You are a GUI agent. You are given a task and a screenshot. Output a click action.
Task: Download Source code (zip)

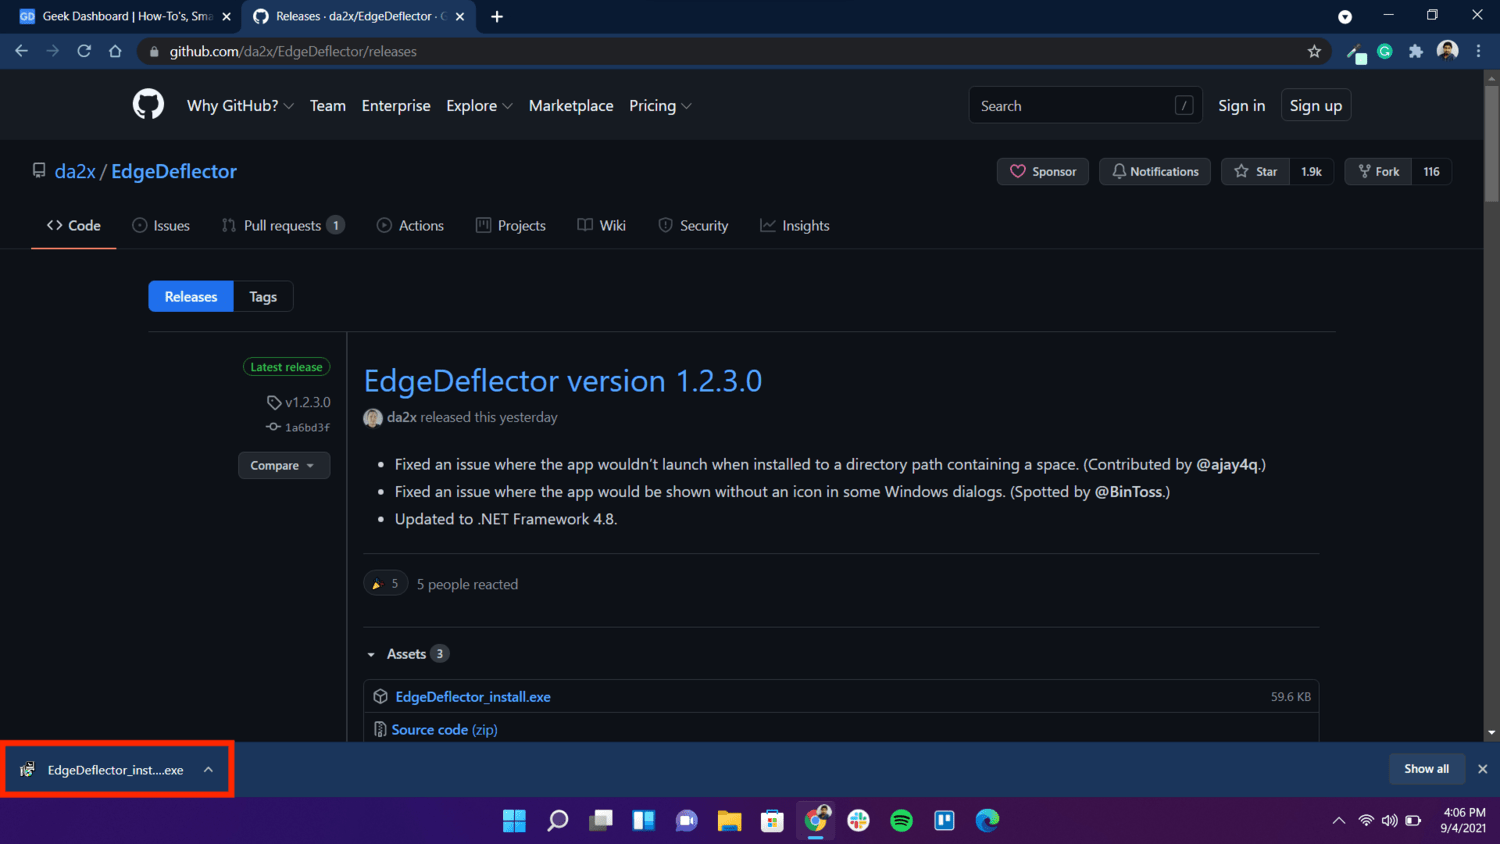pos(445,729)
